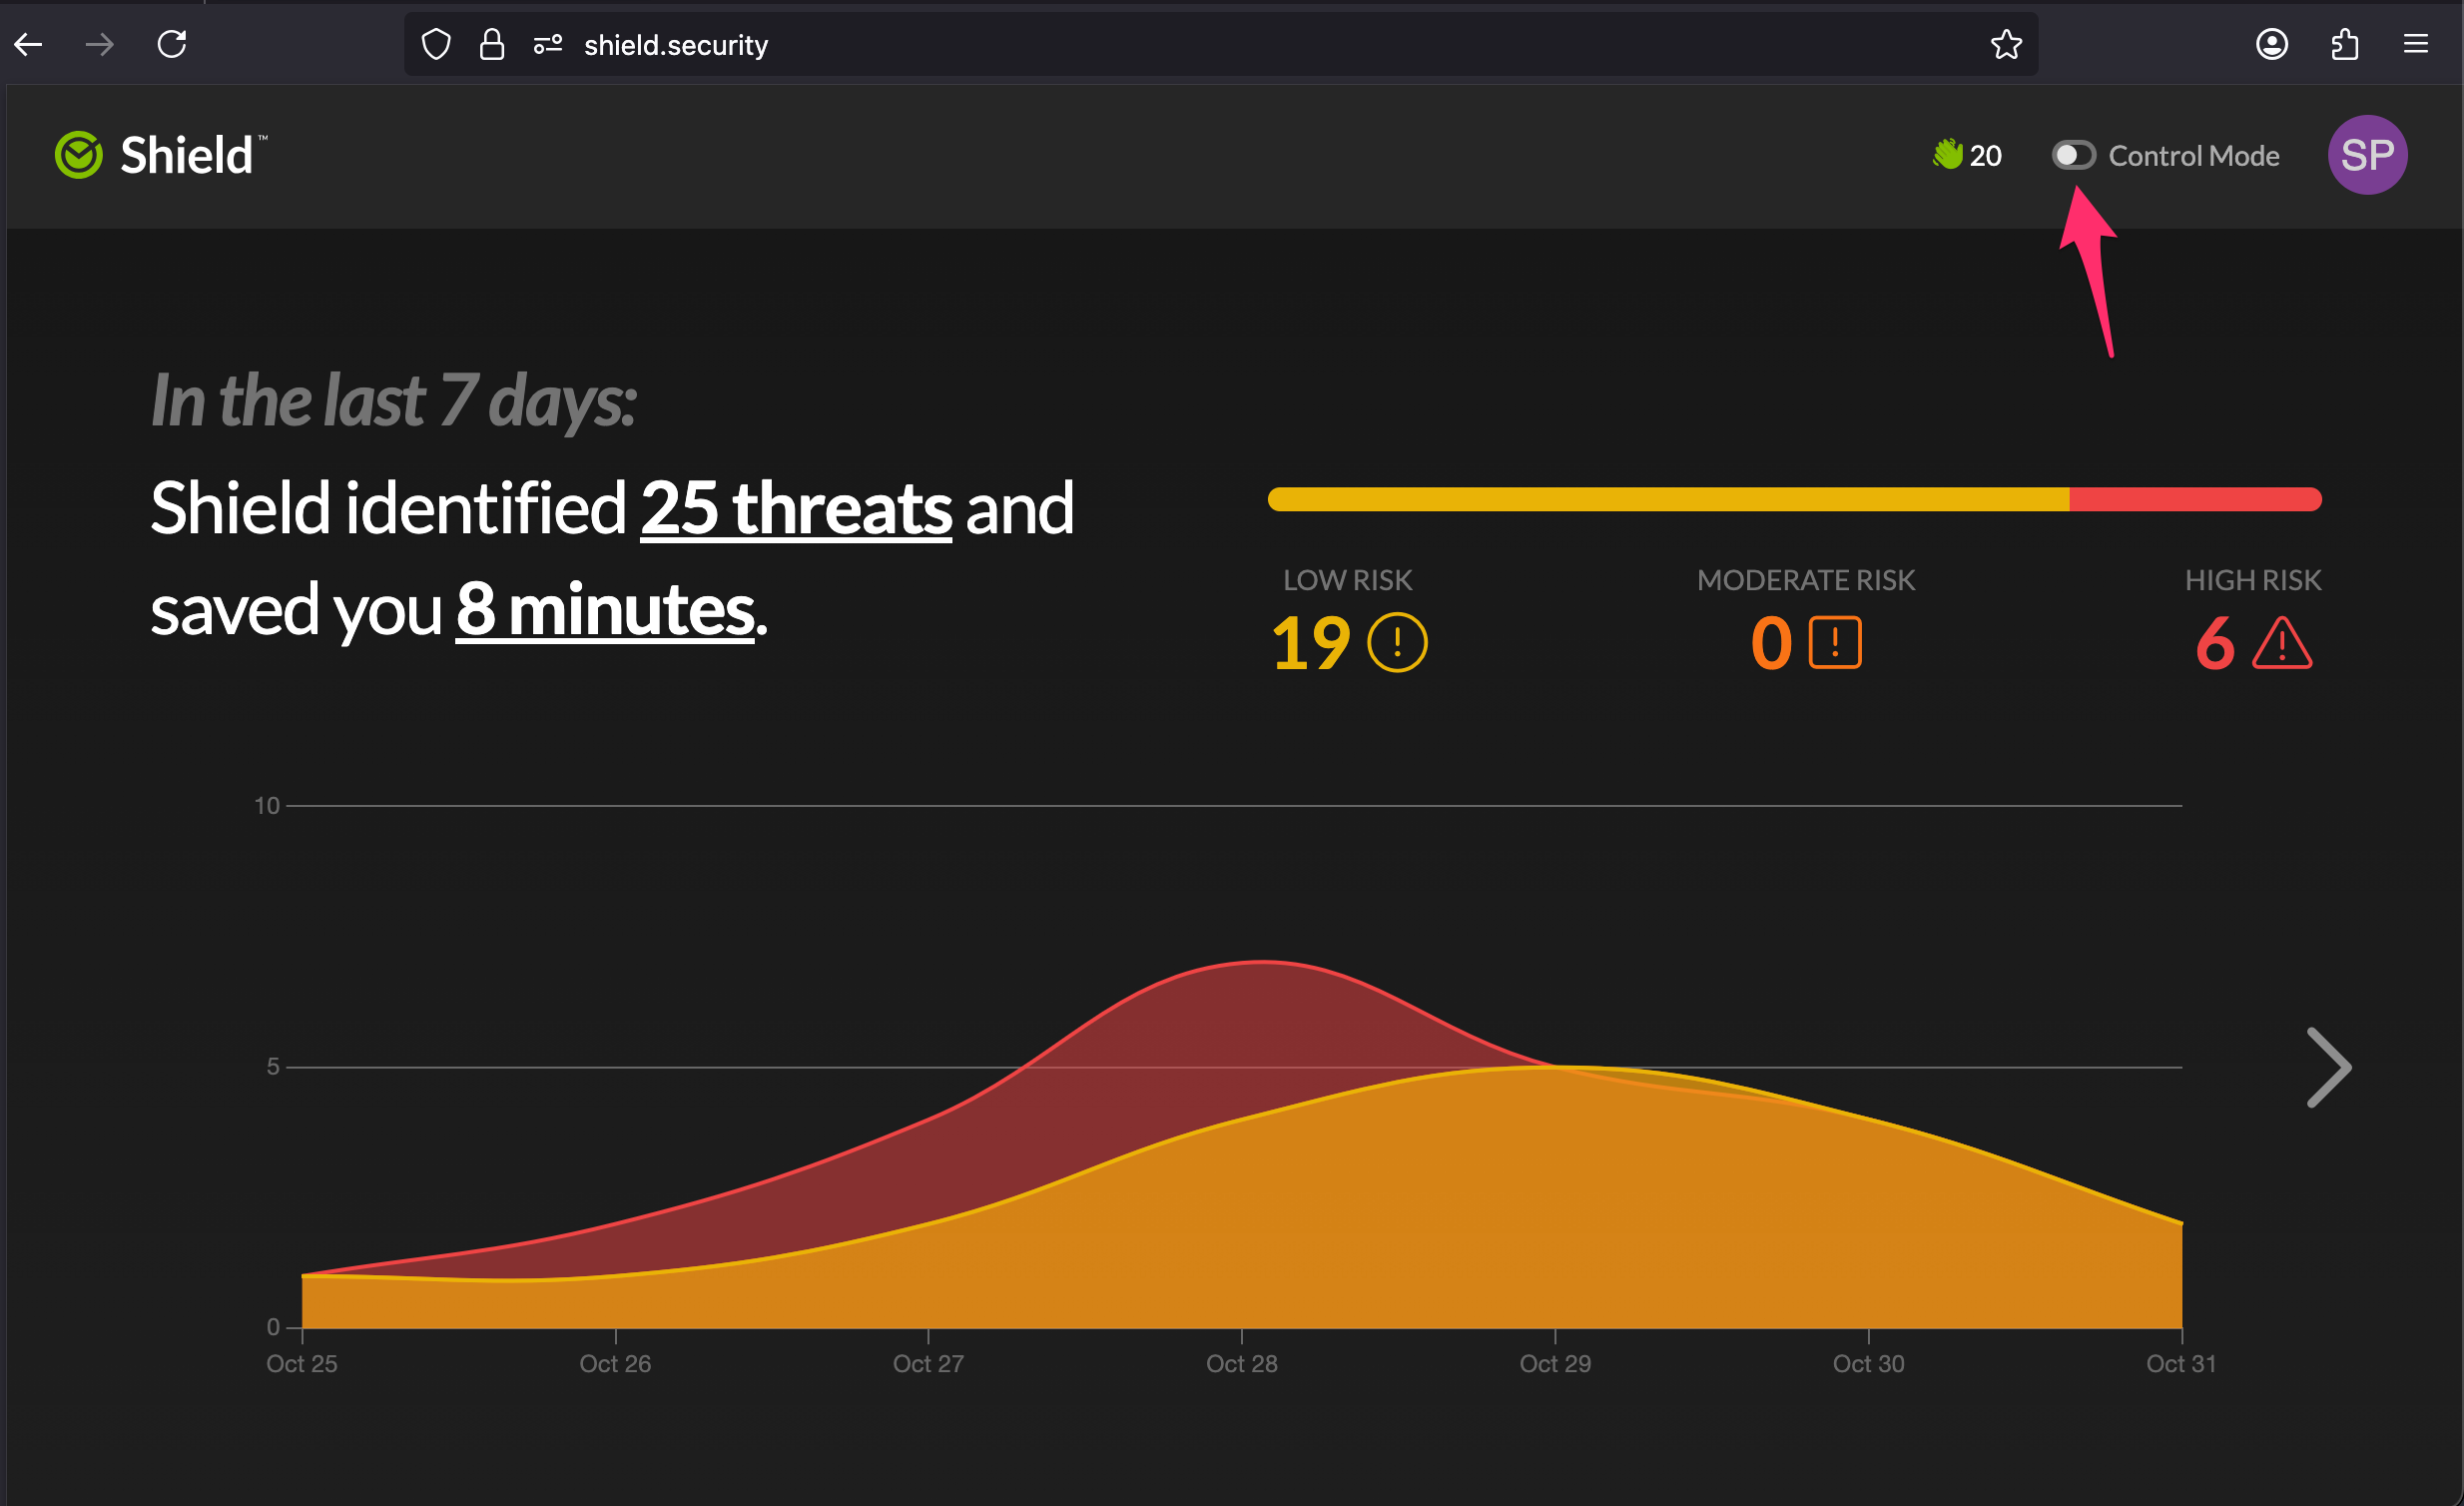Click the Shield logo icon

78,155
